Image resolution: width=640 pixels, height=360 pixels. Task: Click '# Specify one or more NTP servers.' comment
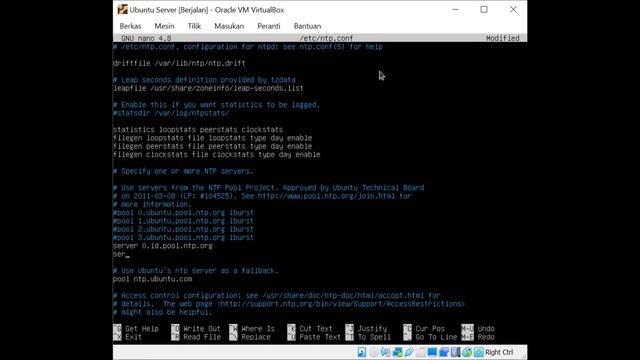(183, 171)
